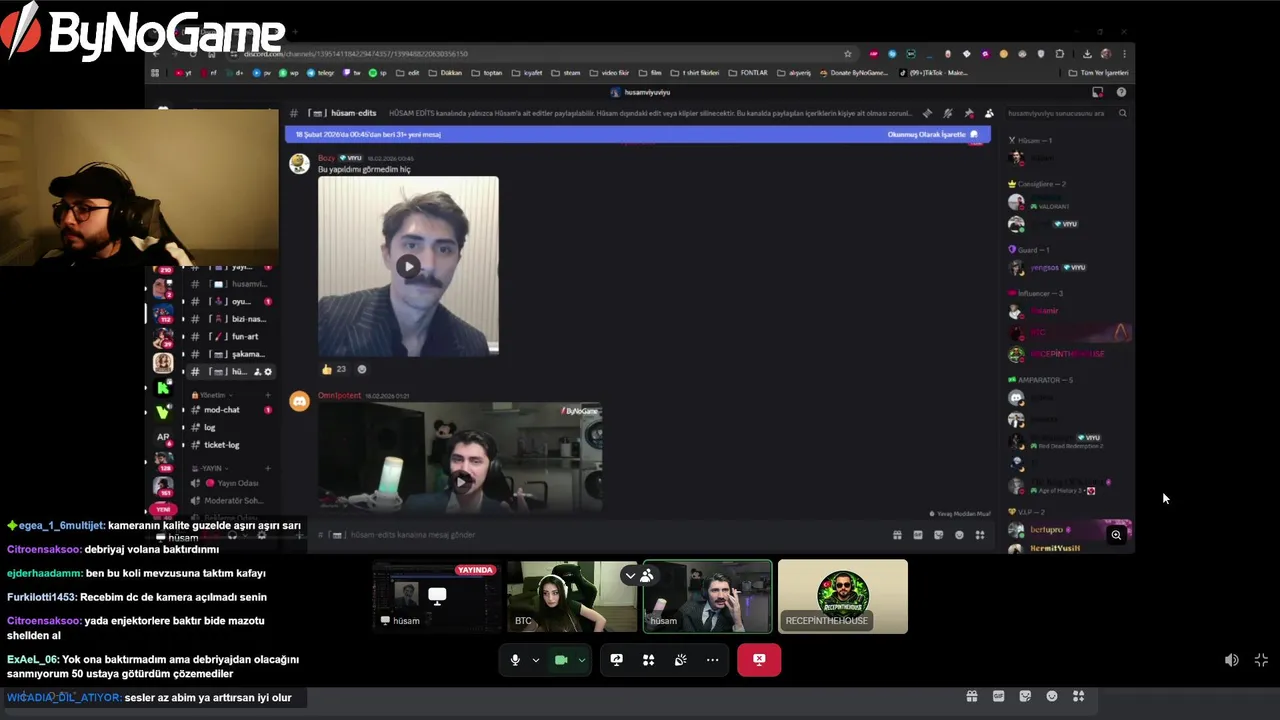The height and width of the screenshot is (720, 1280).
Task: Toggle the green camera button
Action: click(561, 660)
